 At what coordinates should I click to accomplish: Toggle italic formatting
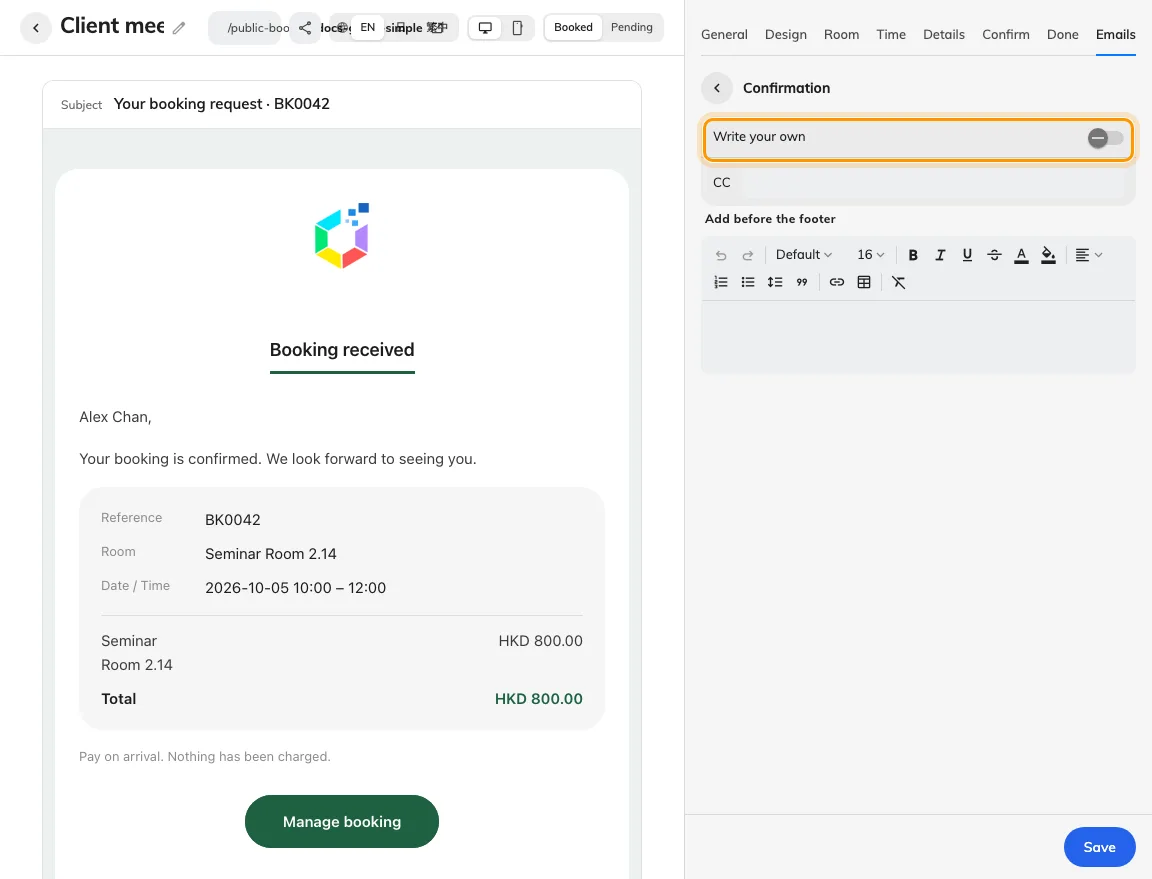coord(940,255)
